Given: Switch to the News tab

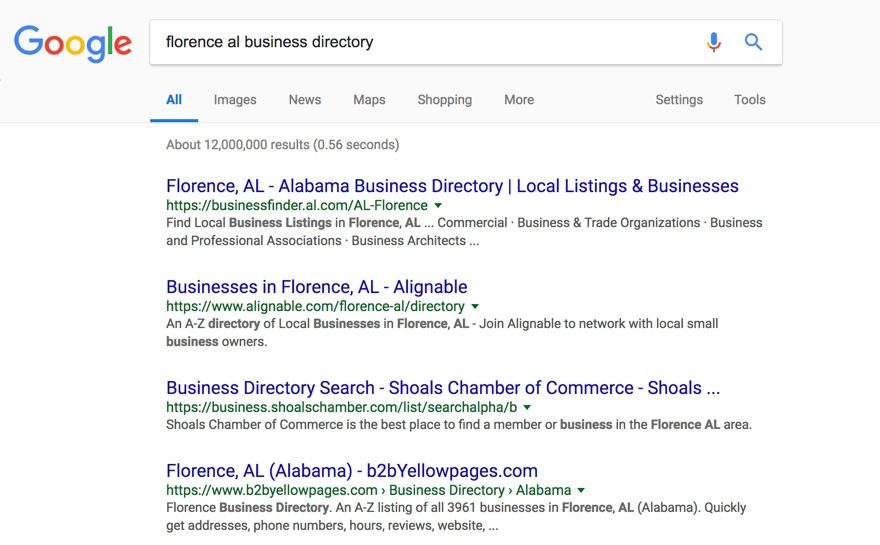Looking at the screenshot, I should coord(305,100).
